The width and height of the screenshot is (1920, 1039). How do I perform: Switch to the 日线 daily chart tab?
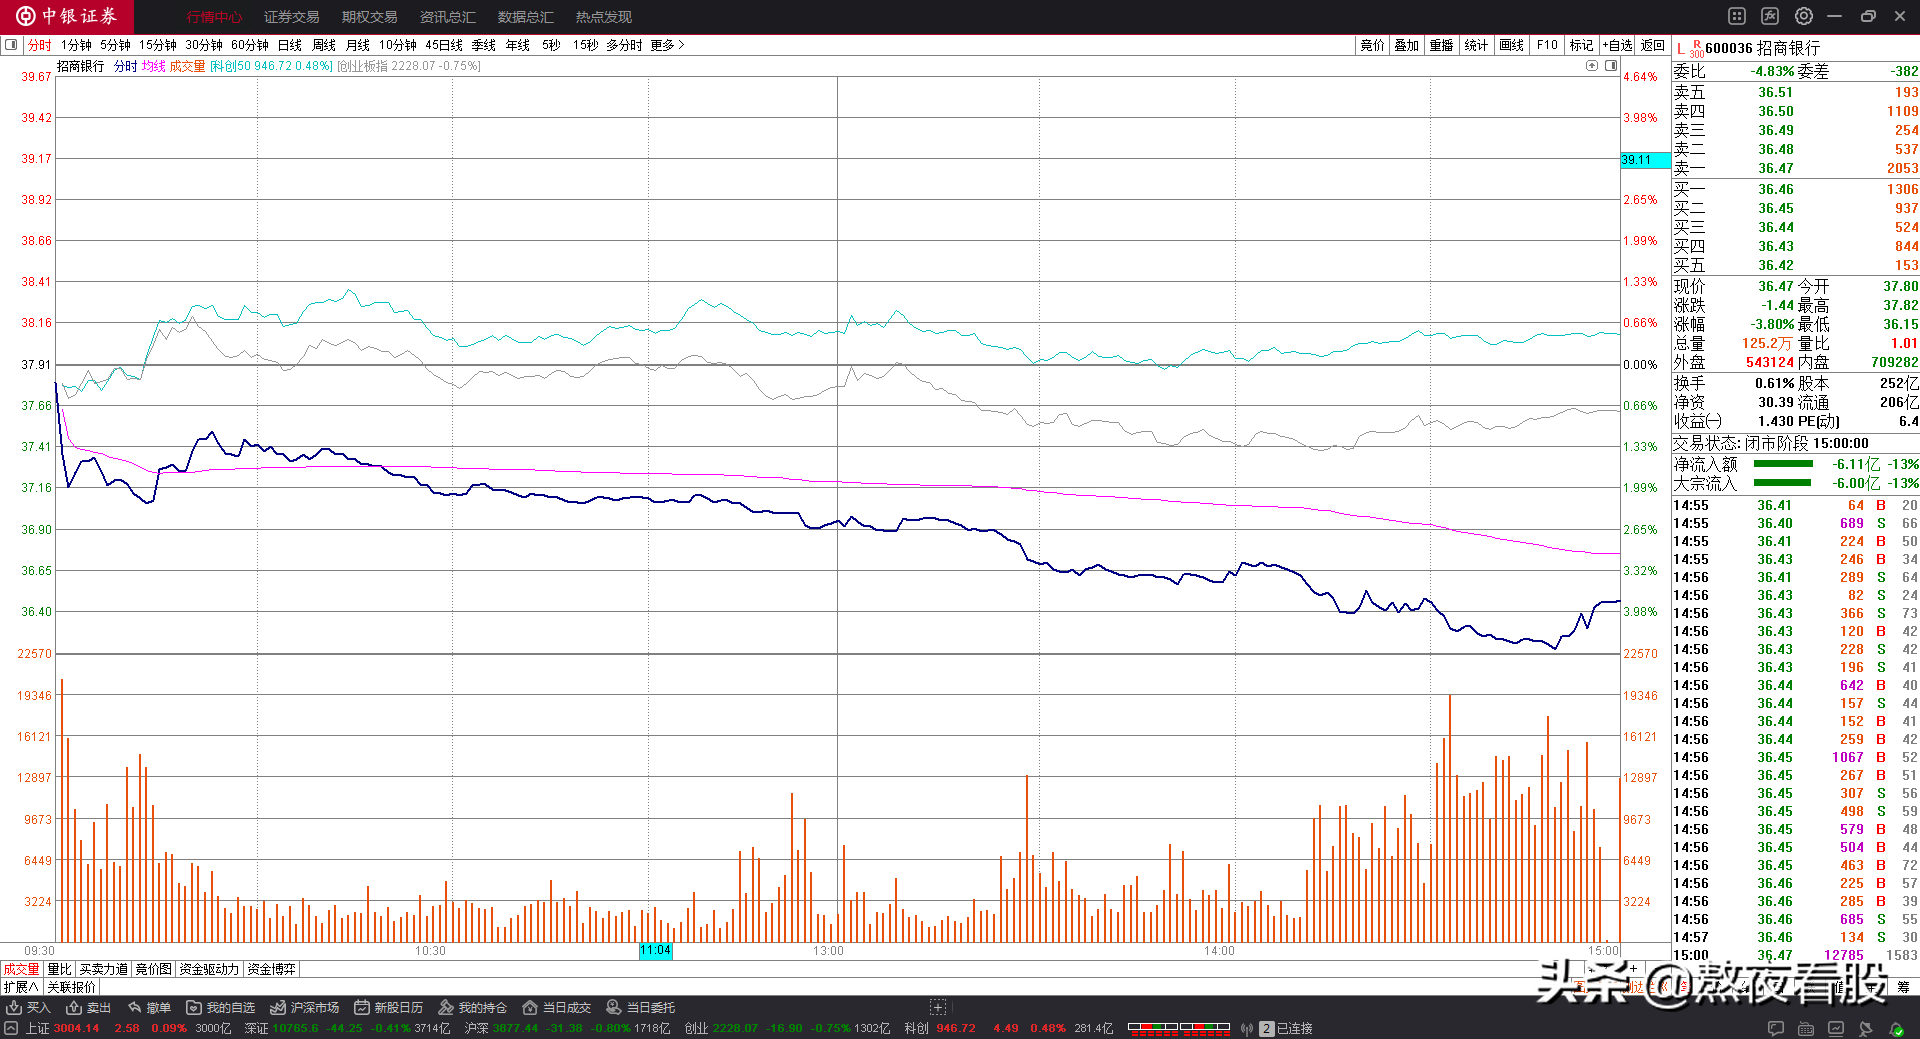(x=290, y=45)
